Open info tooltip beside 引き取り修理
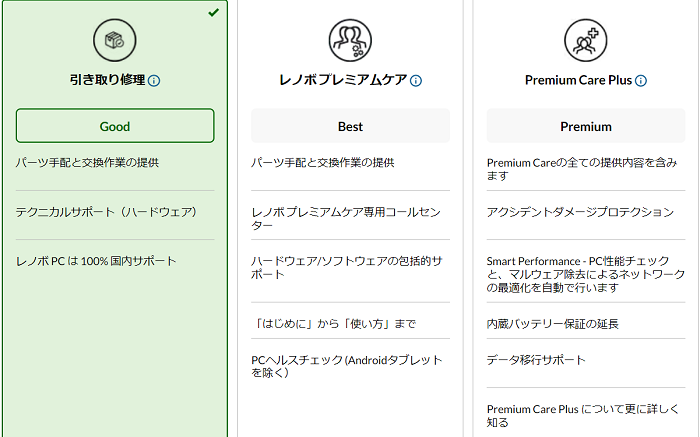 (154, 81)
